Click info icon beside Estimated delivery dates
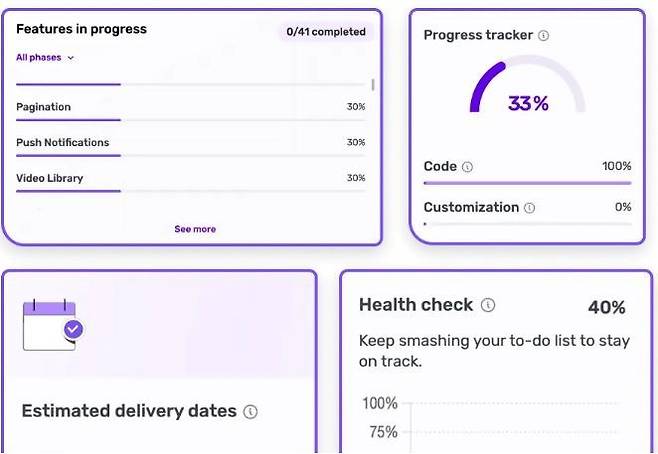658x454 pixels. pos(250,412)
